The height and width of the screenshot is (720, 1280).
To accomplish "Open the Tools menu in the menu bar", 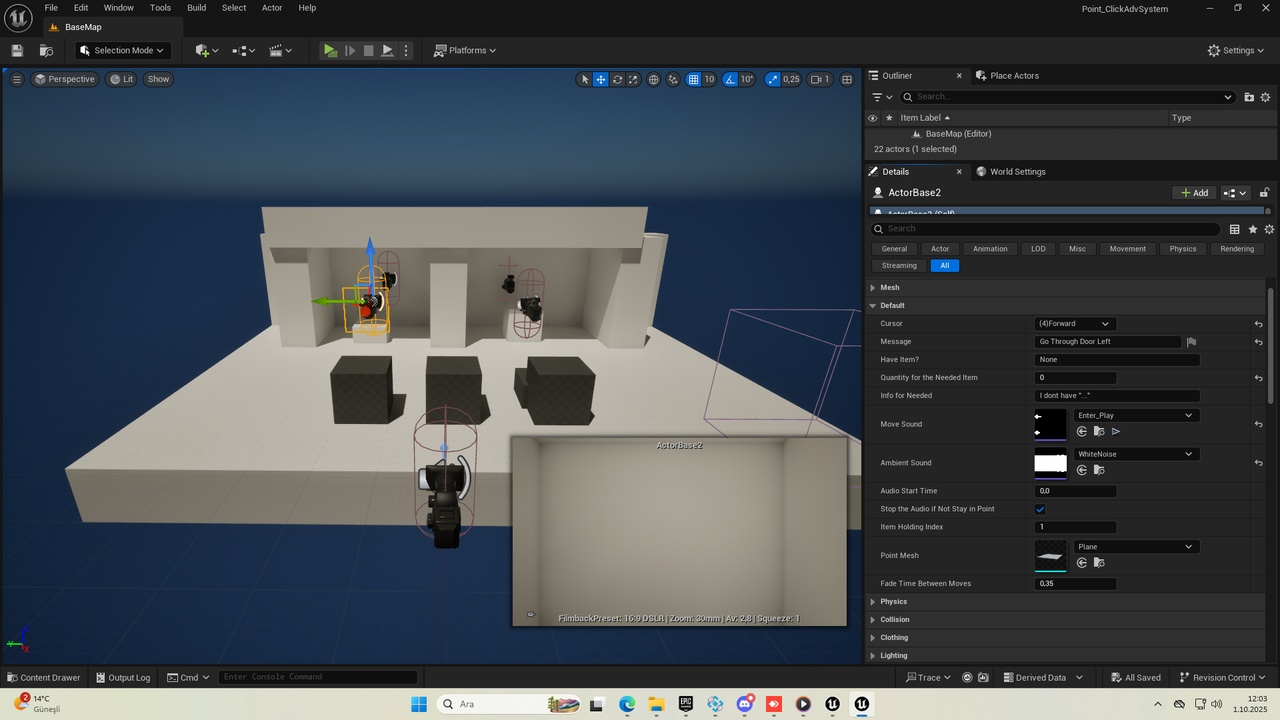I will point(160,8).
